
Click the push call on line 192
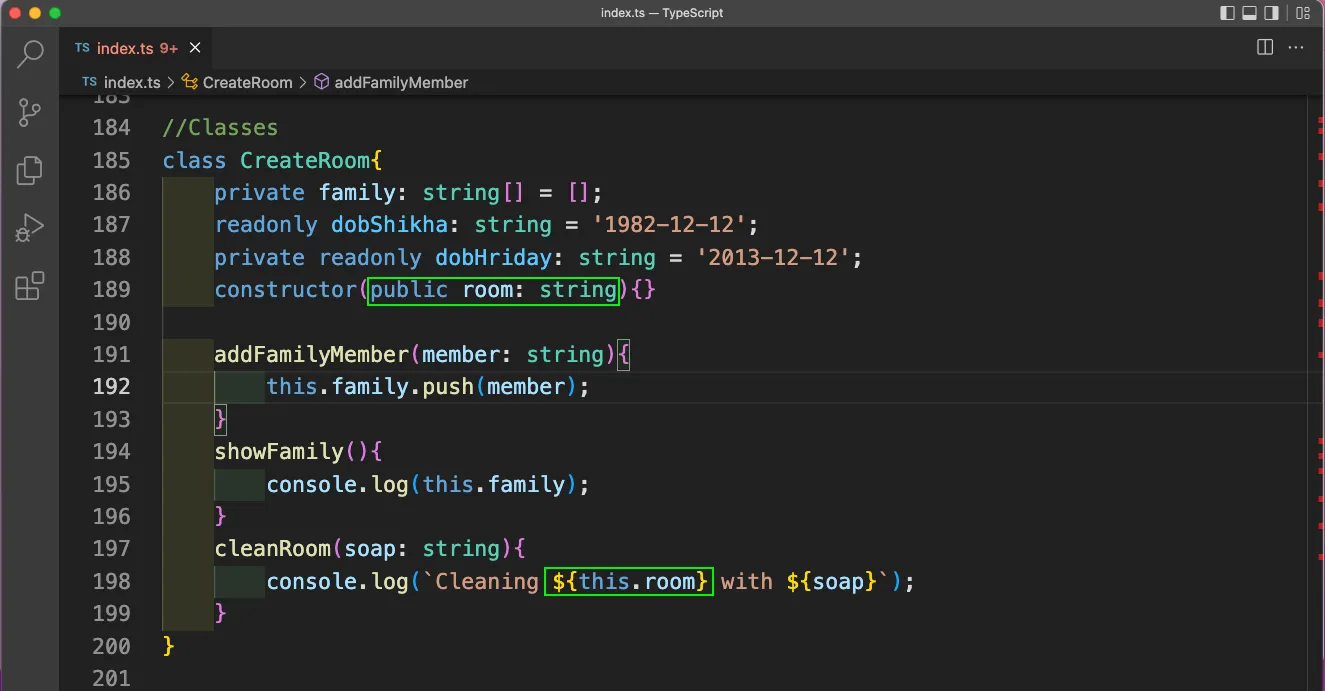[448, 387]
